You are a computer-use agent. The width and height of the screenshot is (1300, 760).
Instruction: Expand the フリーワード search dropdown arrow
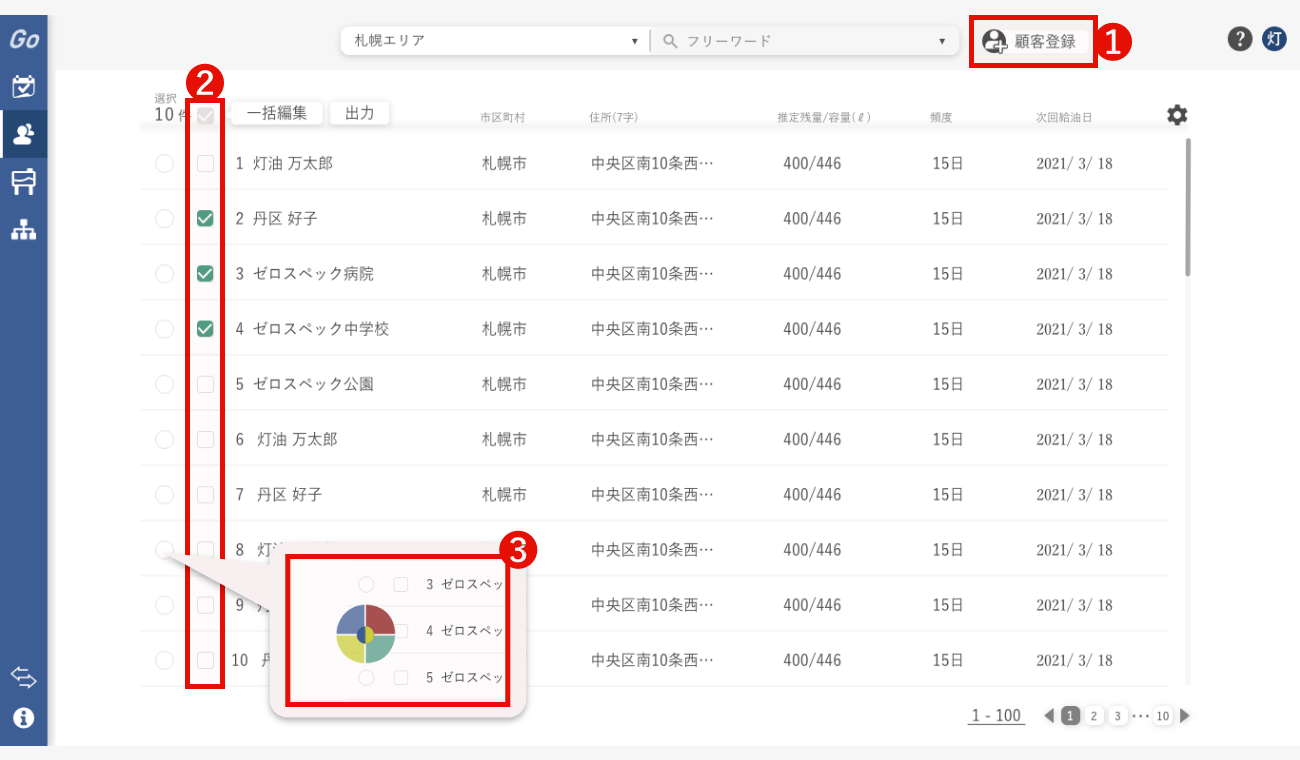point(942,42)
